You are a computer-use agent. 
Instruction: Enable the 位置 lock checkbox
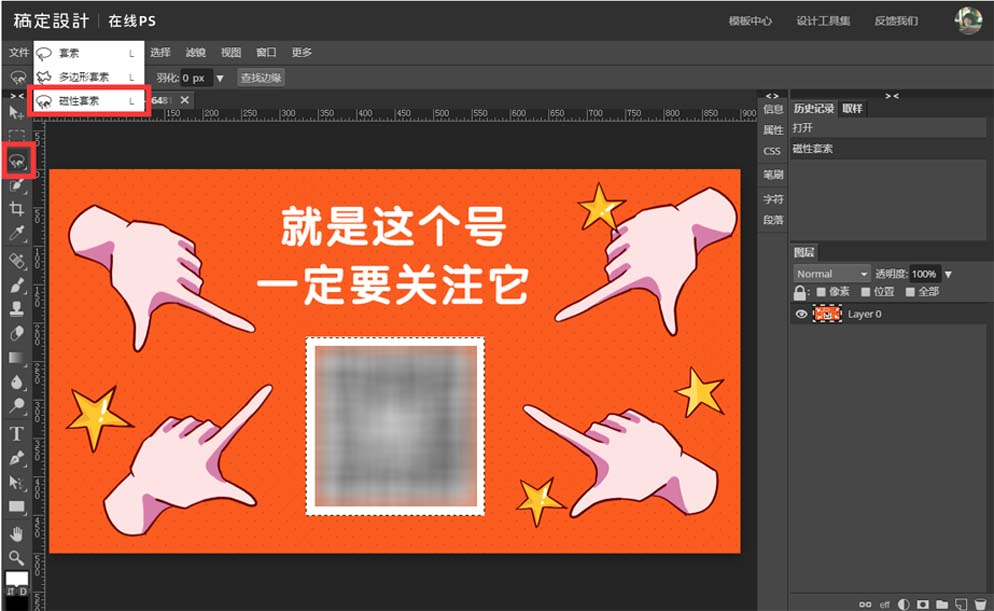(865, 292)
